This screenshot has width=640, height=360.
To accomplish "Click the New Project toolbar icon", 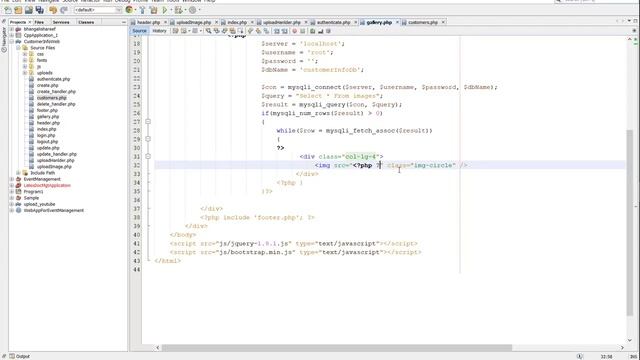I will tap(18, 10).
